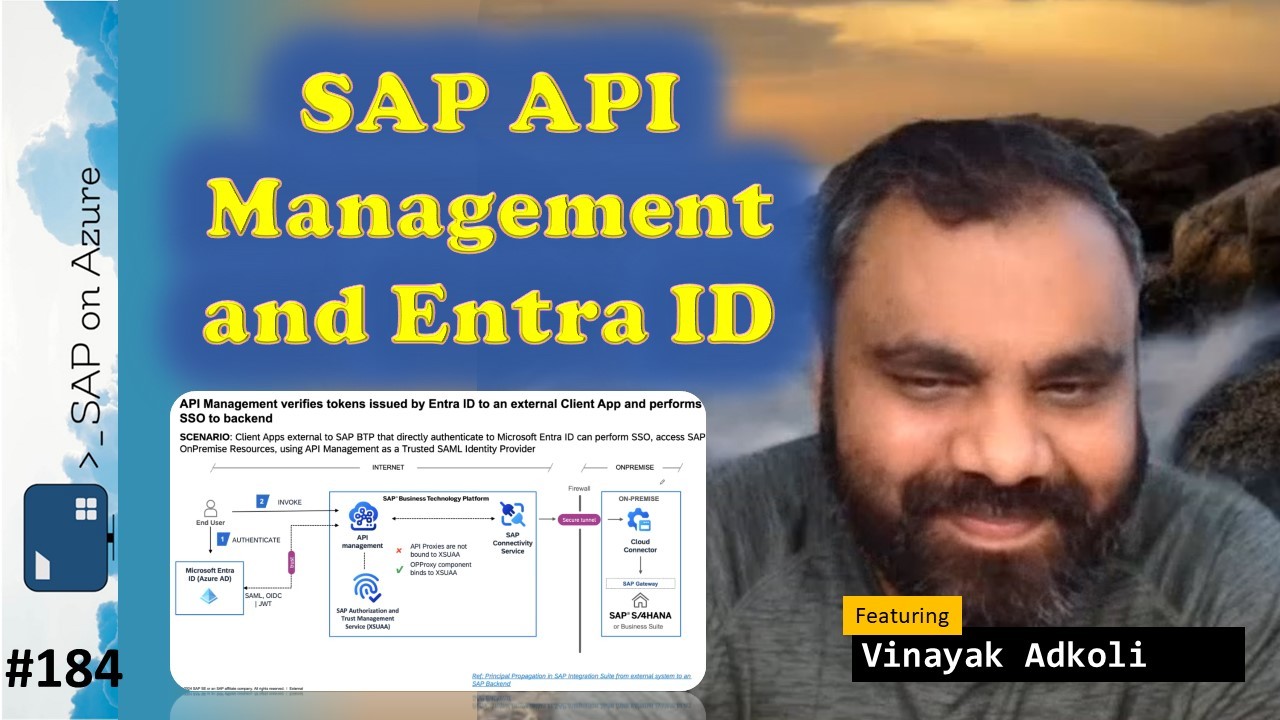Click the 'AUTHENTICATE' label

(256, 539)
